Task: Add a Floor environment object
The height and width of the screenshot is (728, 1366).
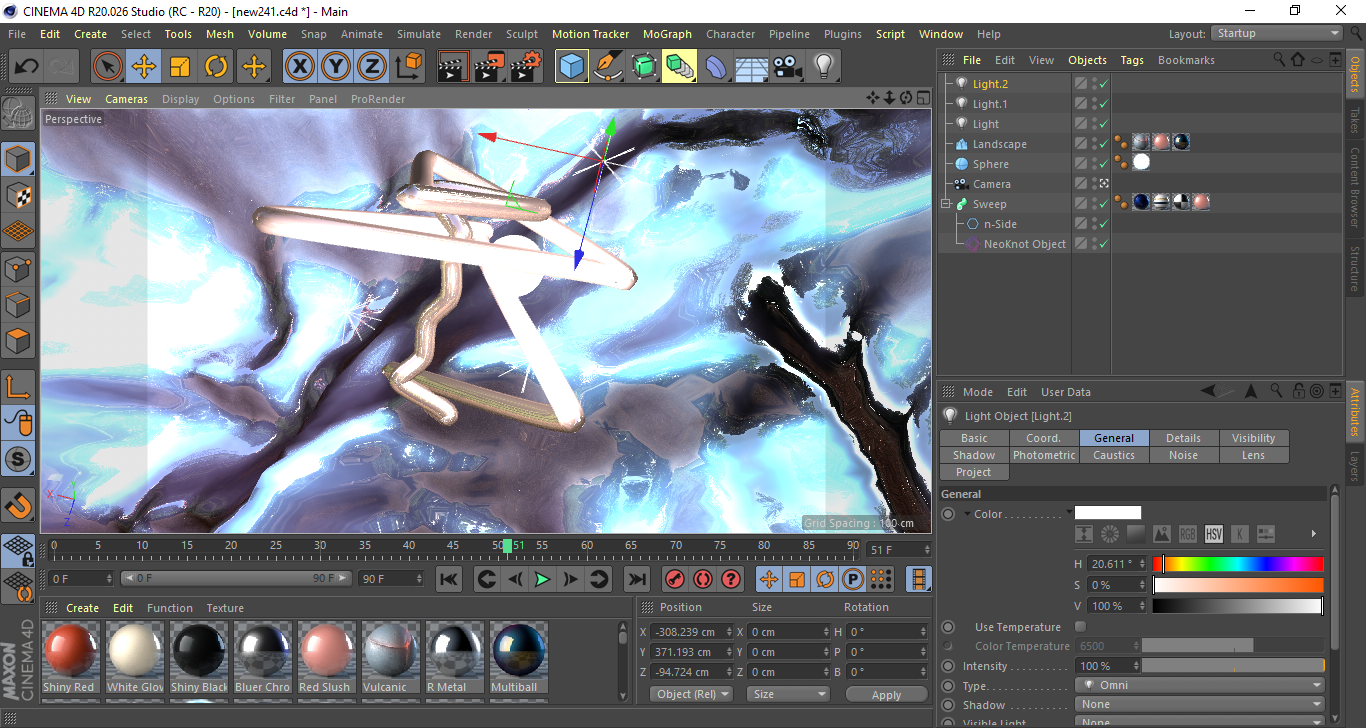Action: tap(752, 67)
